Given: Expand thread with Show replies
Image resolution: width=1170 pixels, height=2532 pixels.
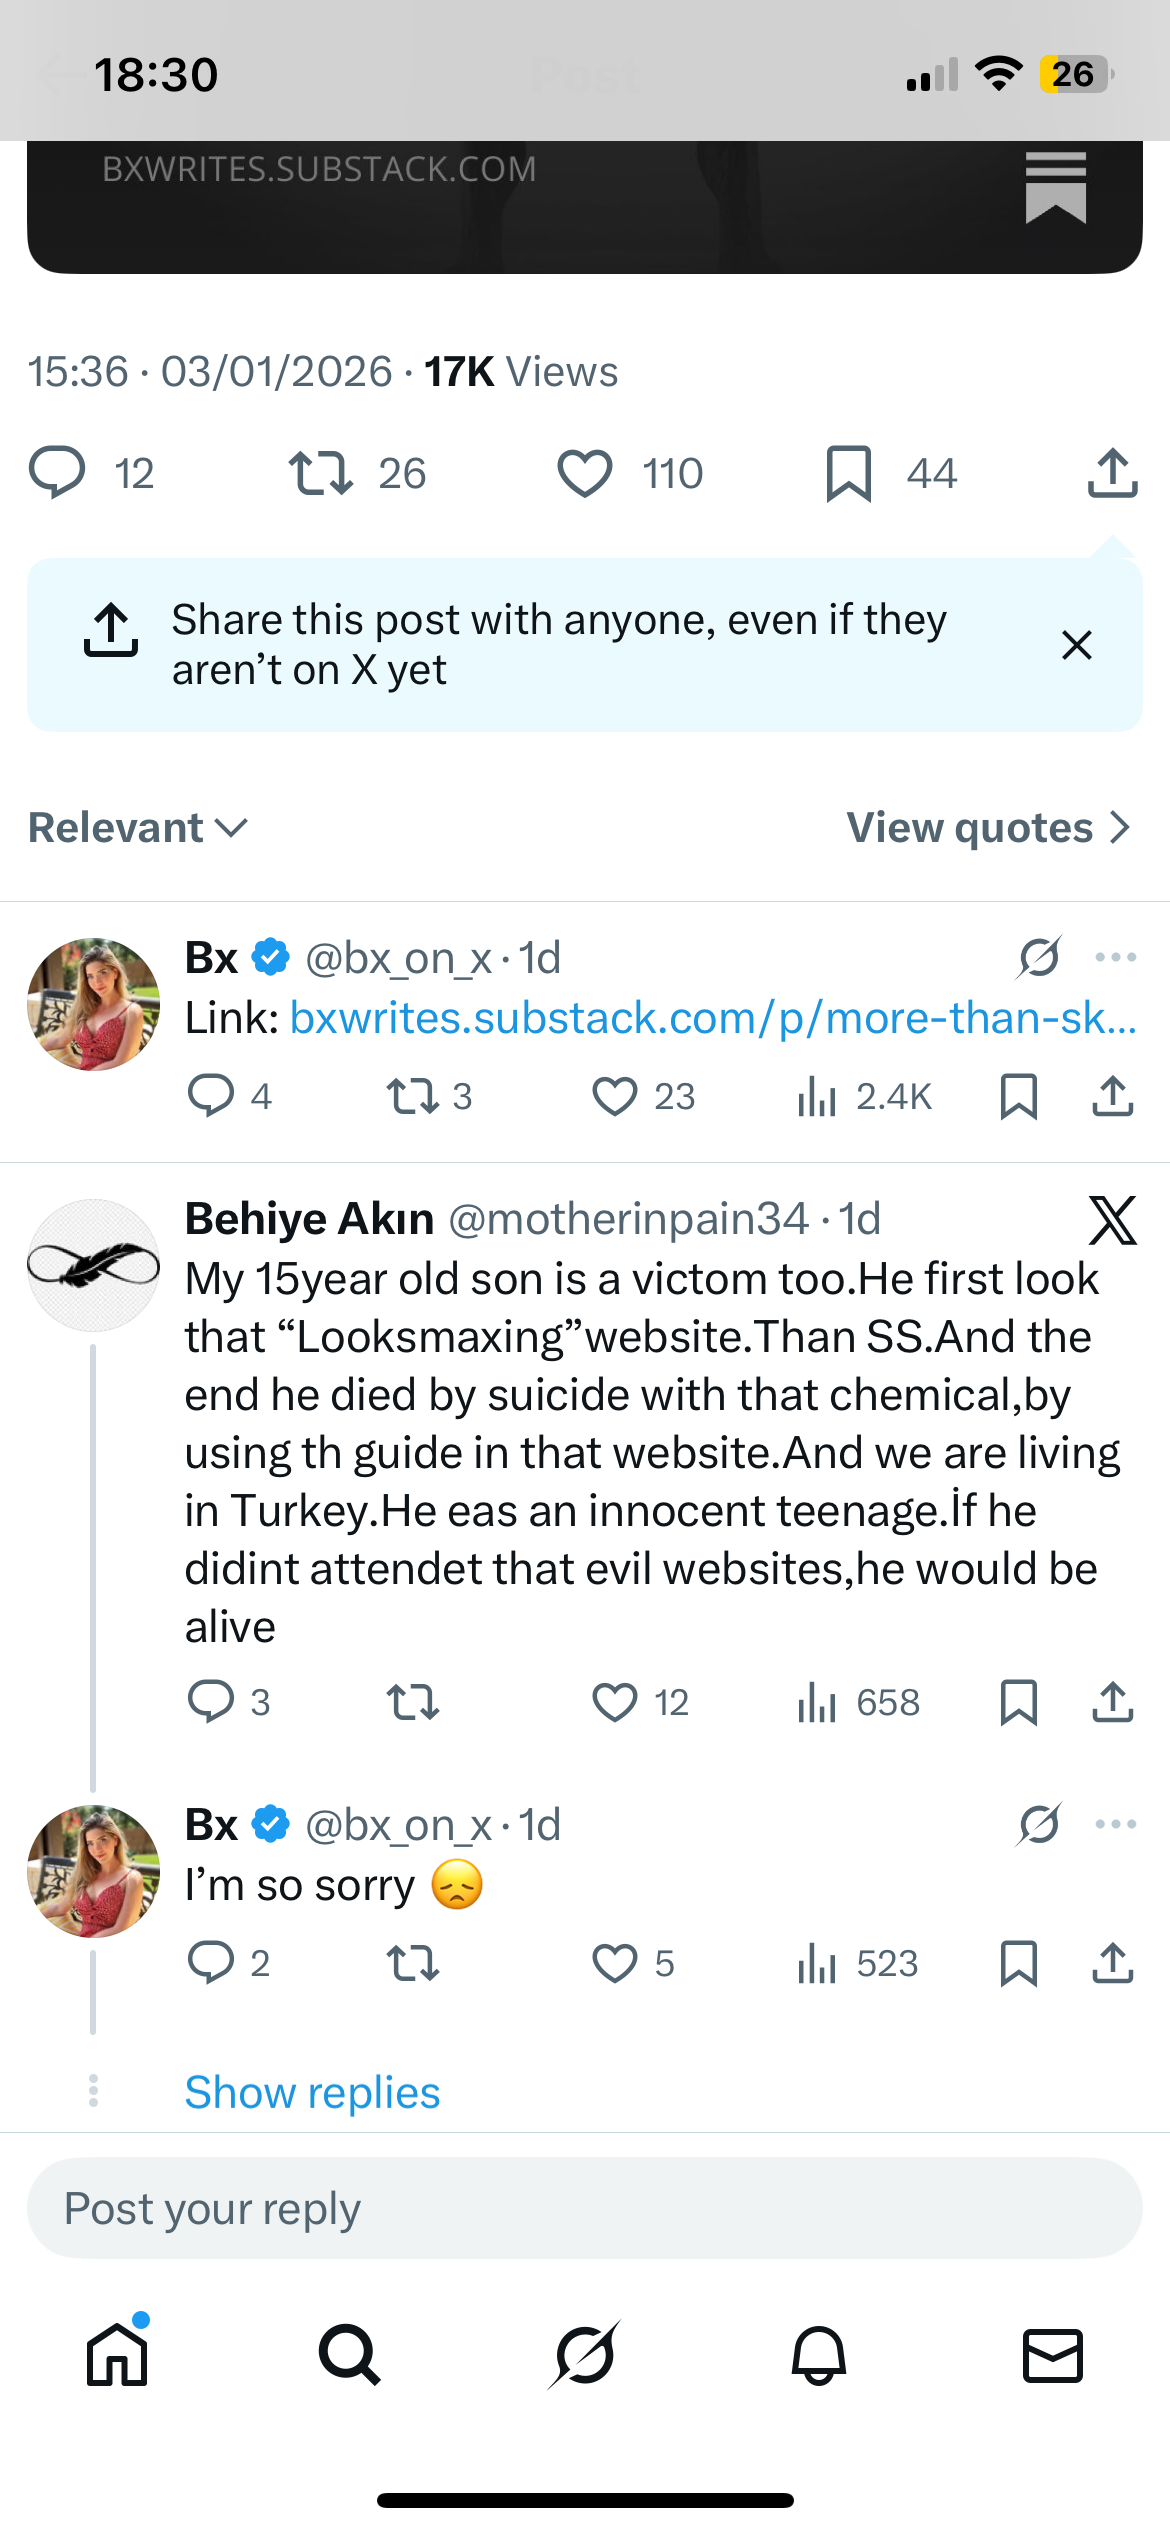Looking at the screenshot, I should click(312, 2092).
